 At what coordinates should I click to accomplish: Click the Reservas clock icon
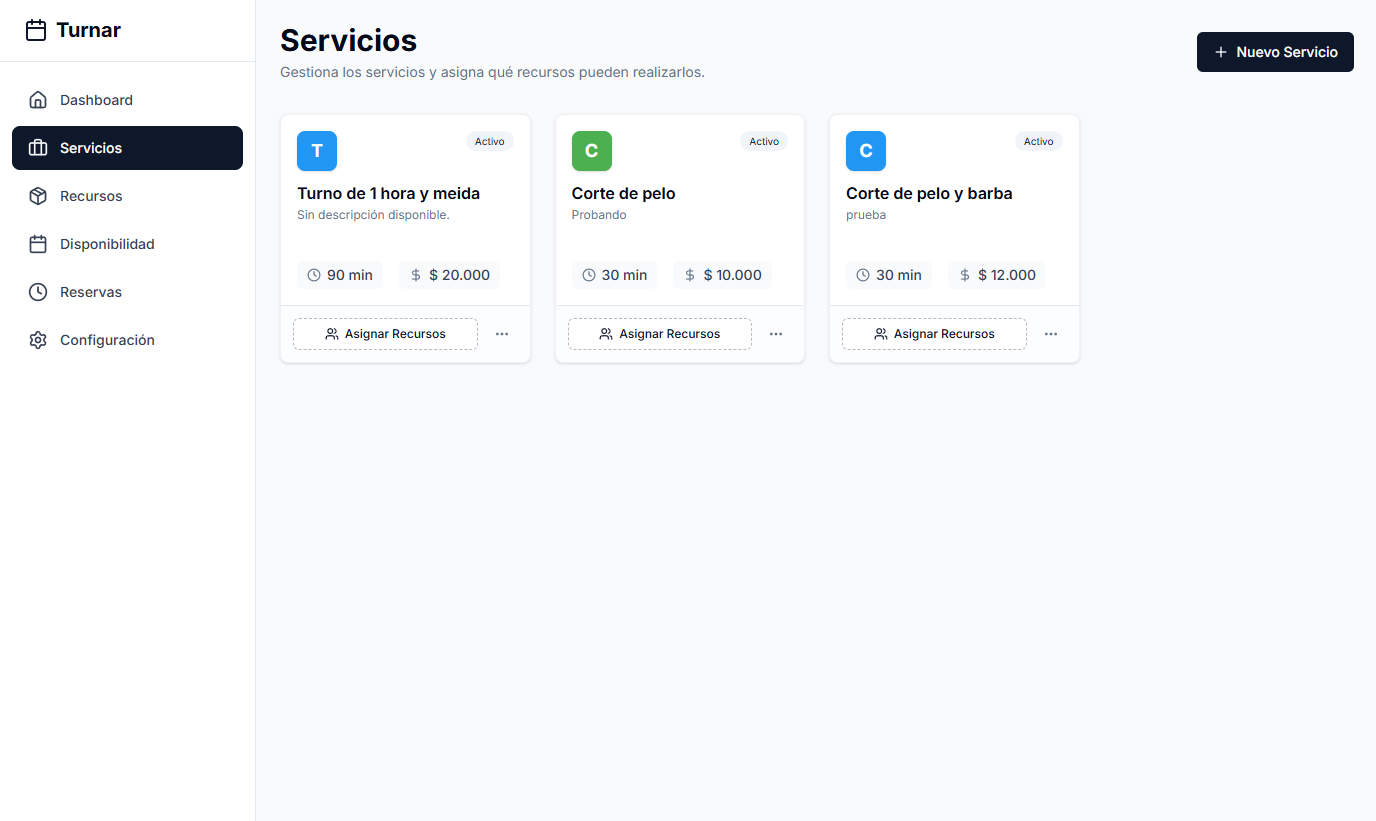coord(38,292)
